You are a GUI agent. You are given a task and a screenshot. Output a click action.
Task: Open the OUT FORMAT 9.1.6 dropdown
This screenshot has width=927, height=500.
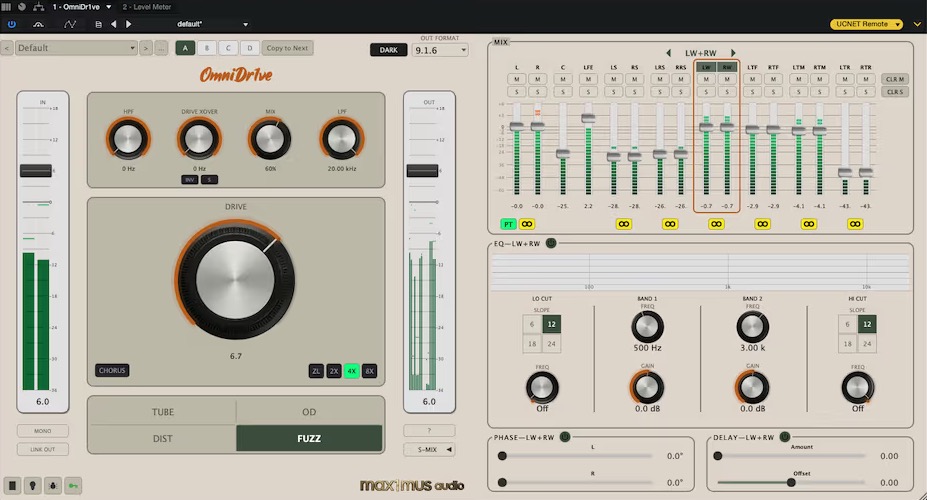[x=440, y=50]
